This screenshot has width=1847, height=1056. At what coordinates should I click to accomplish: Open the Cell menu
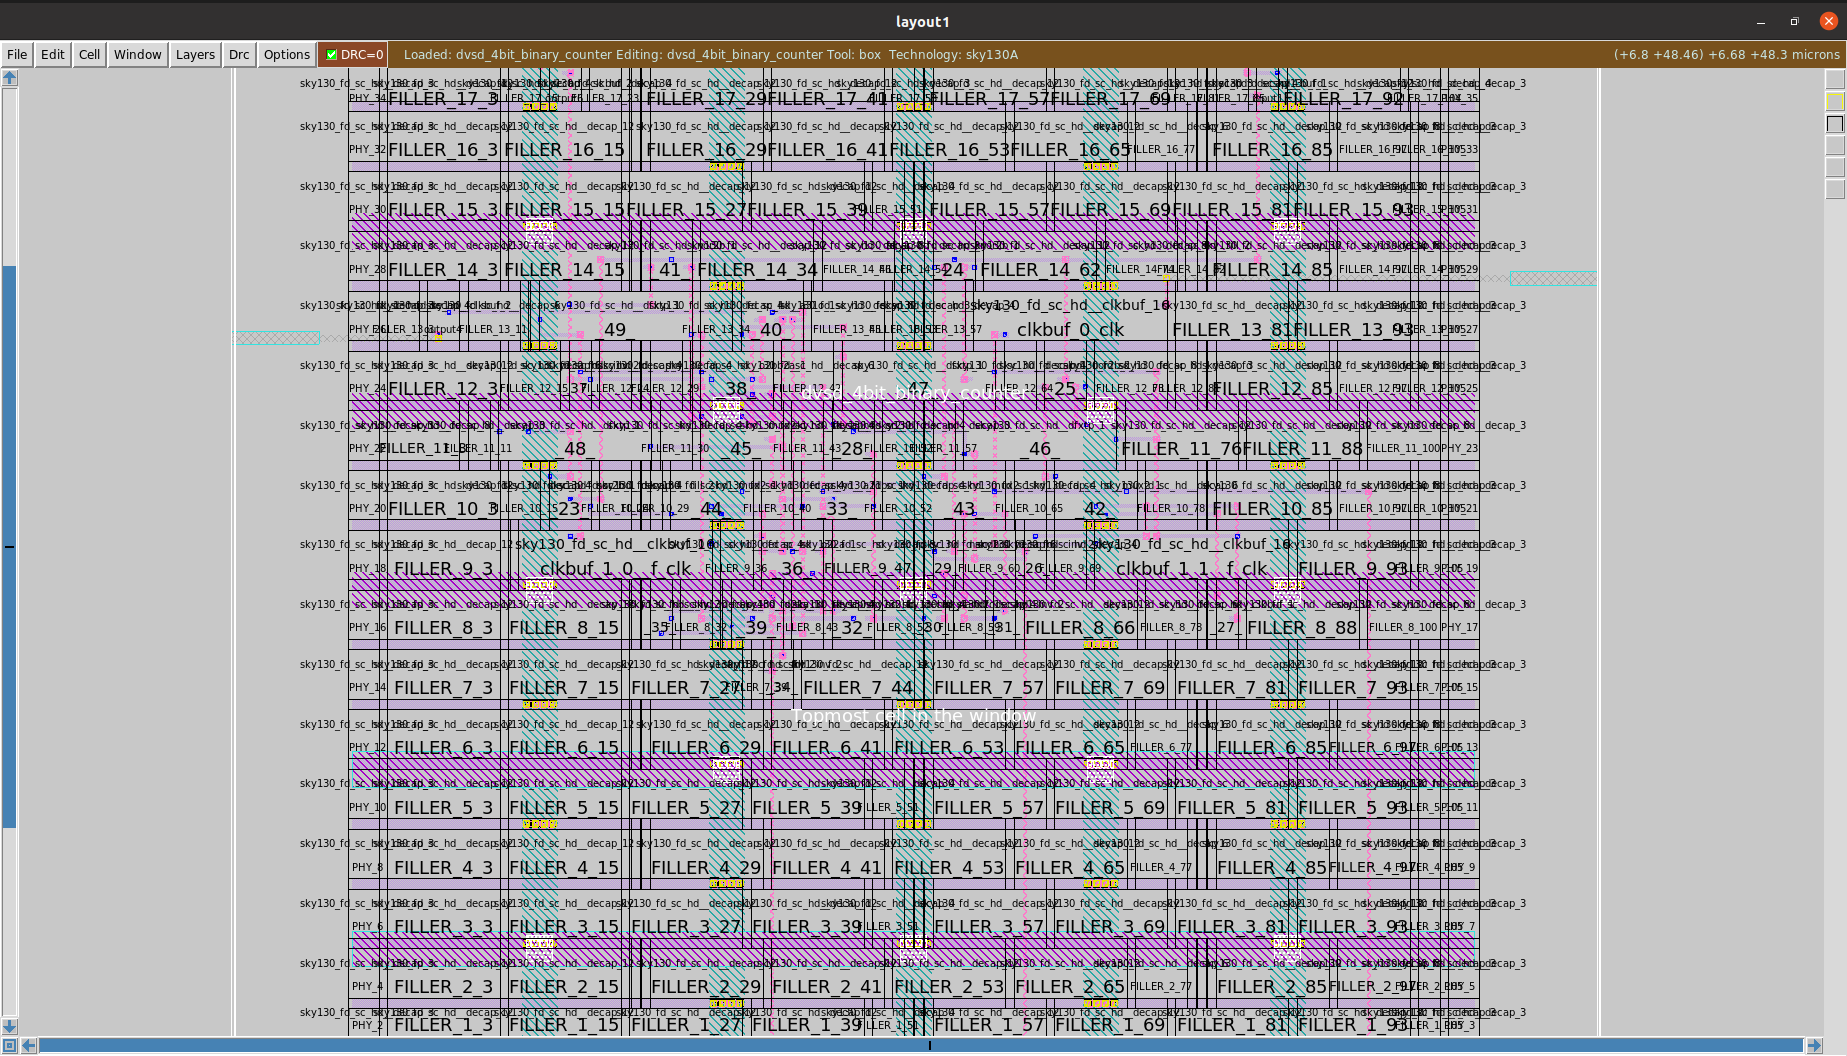[x=88, y=54]
